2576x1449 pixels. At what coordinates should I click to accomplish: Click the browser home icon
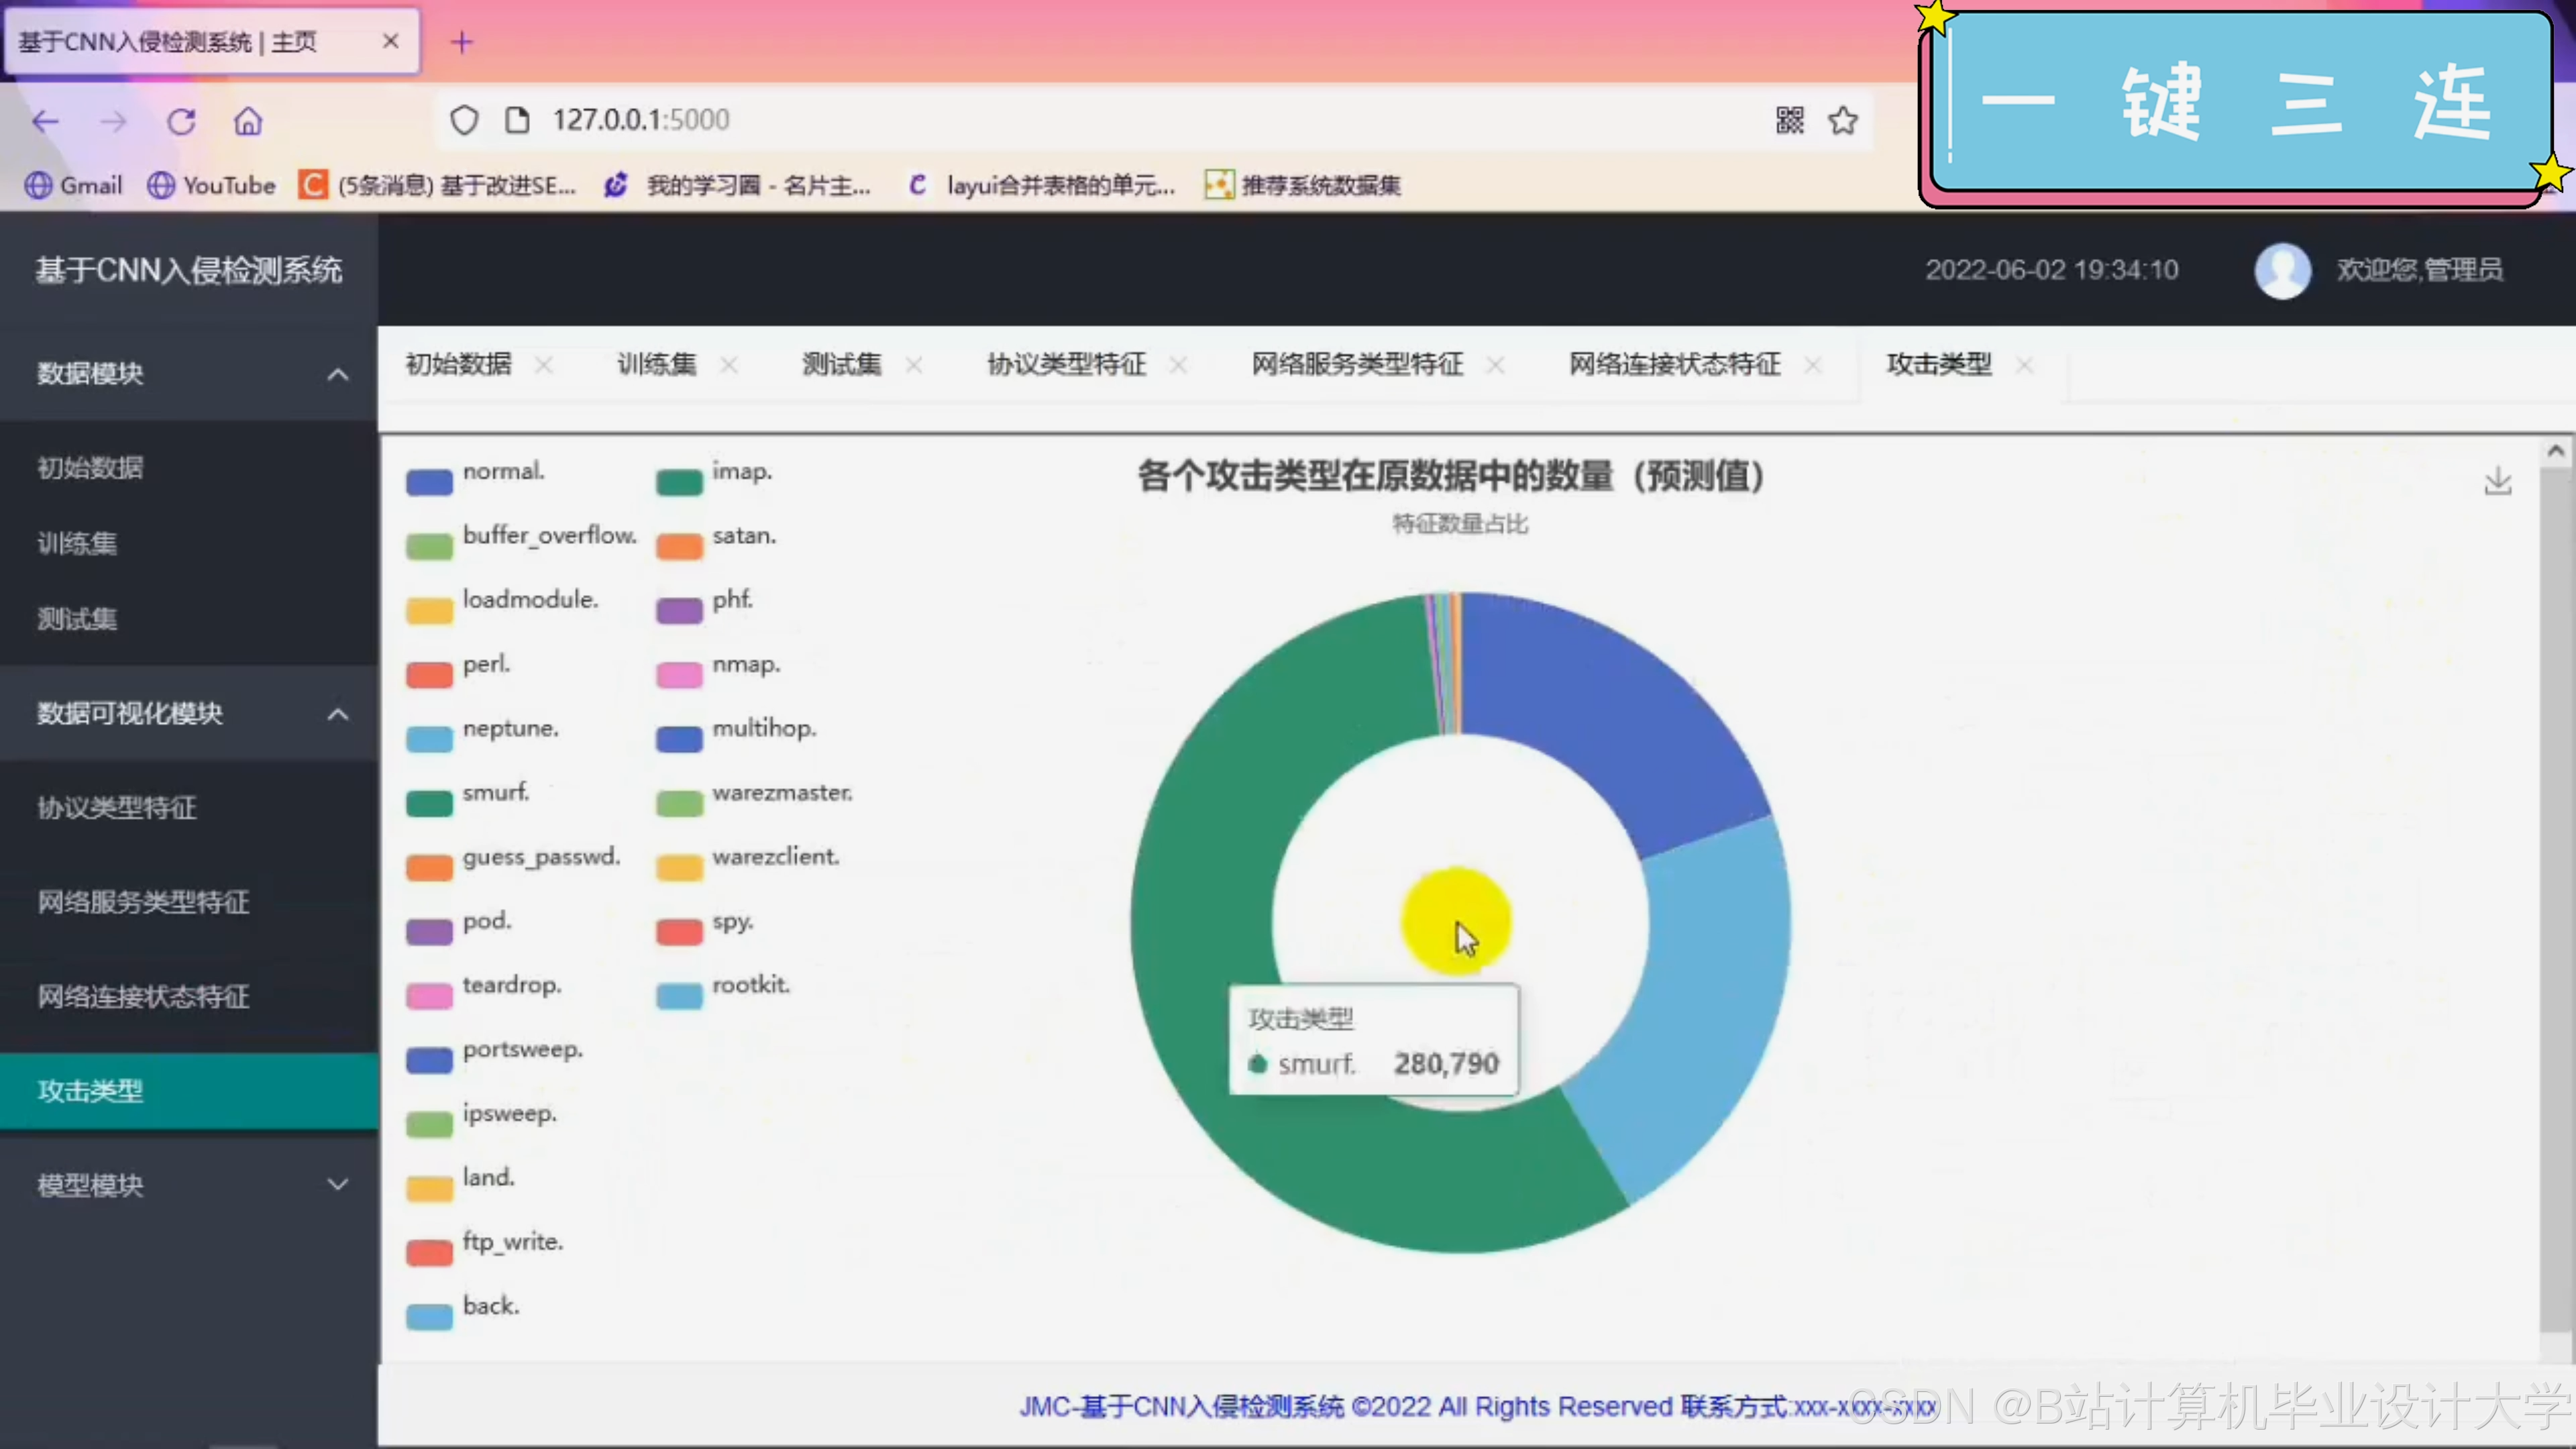248,122
